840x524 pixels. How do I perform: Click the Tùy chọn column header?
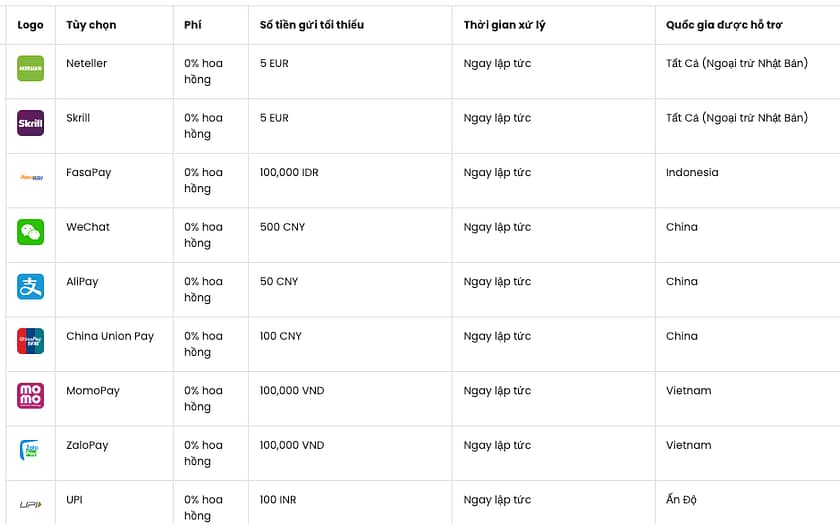[x=91, y=25]
